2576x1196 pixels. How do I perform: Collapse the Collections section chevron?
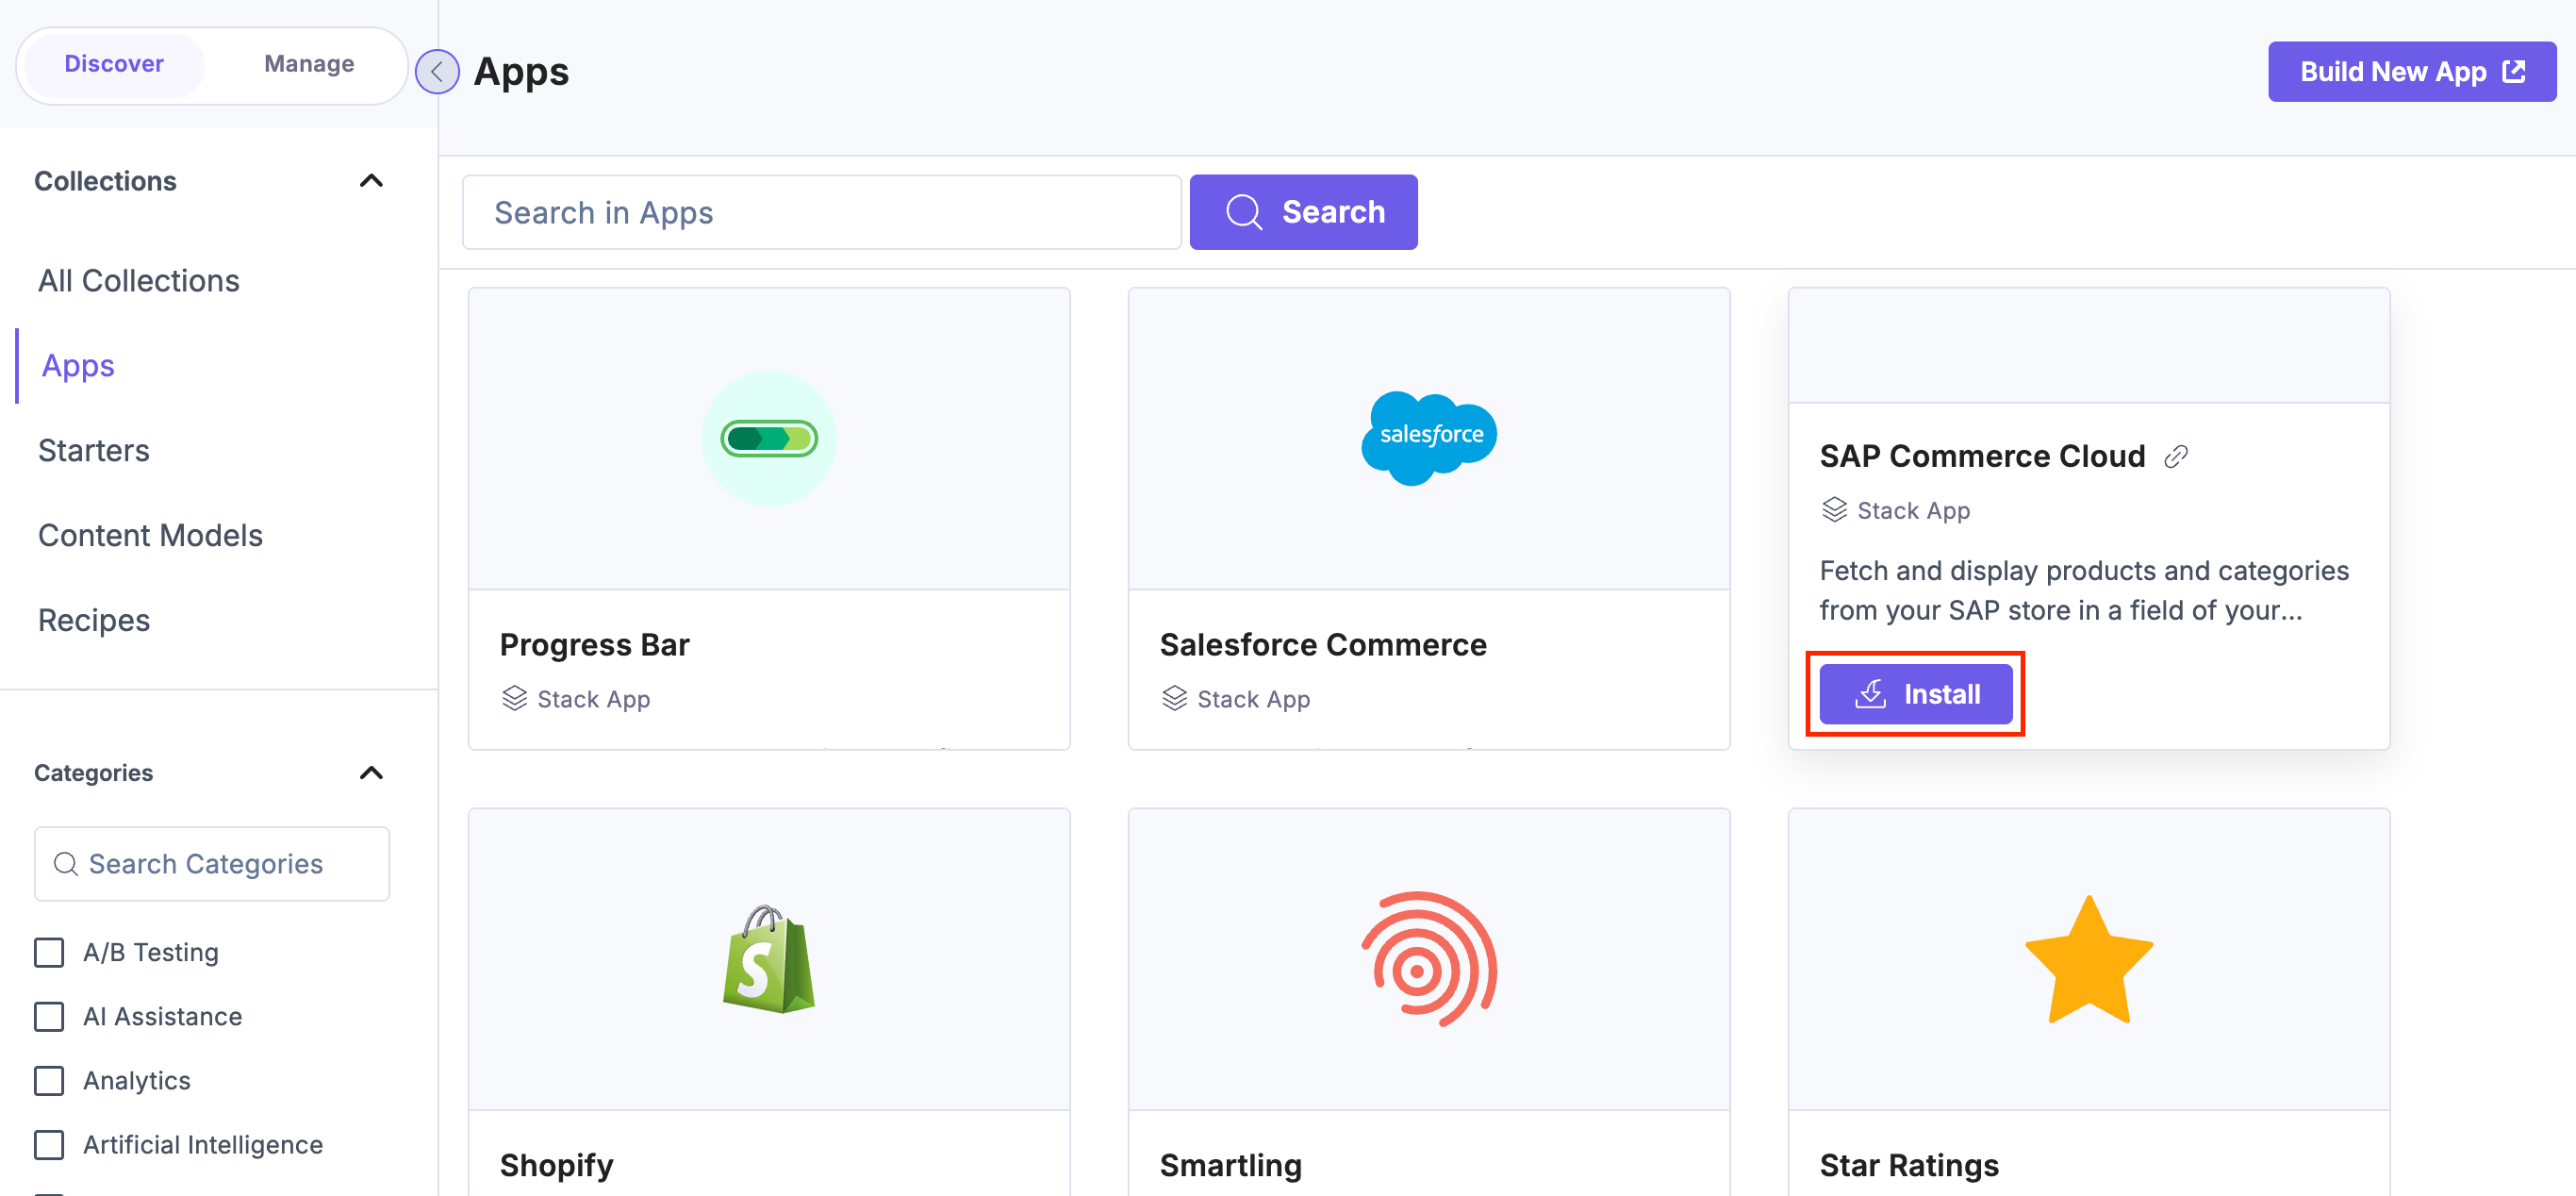pyautogui.click(x=371, y=181)
